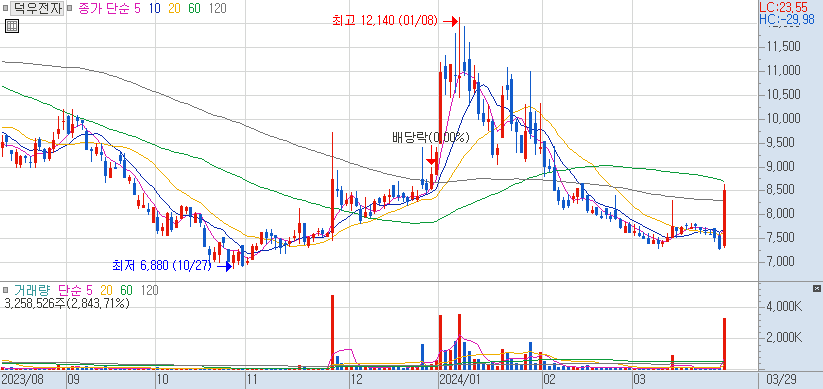
Task: Click small square marker before 덕우전자 label
Action: pyautogui.click(x=5, y=8)
